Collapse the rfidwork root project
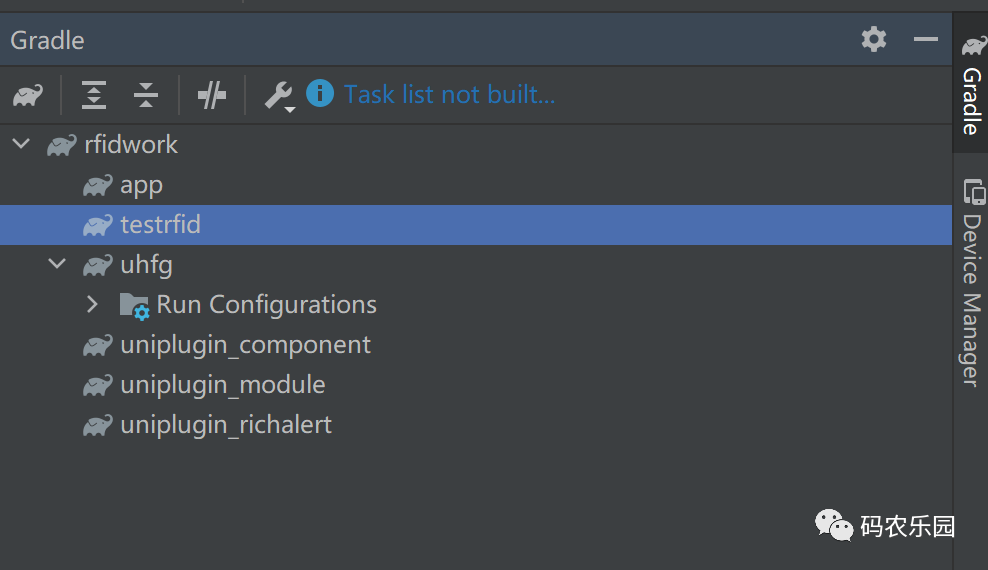Screen dimensions: 988x570 point(21,144)
